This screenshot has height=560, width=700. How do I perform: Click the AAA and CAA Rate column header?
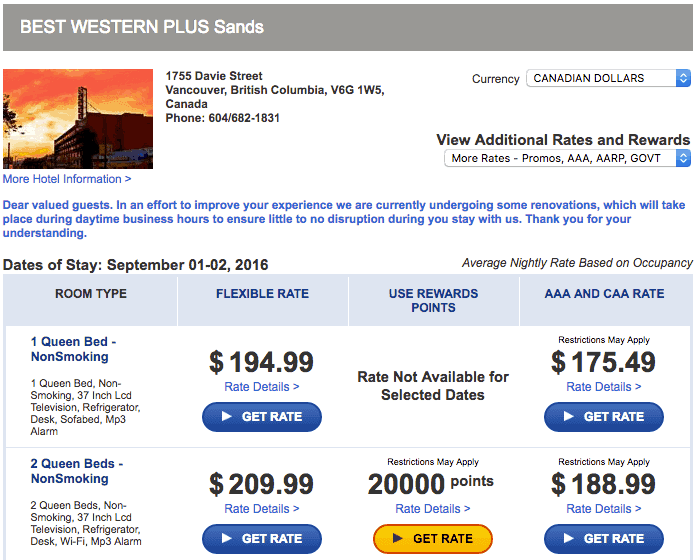tap(604, 294)
